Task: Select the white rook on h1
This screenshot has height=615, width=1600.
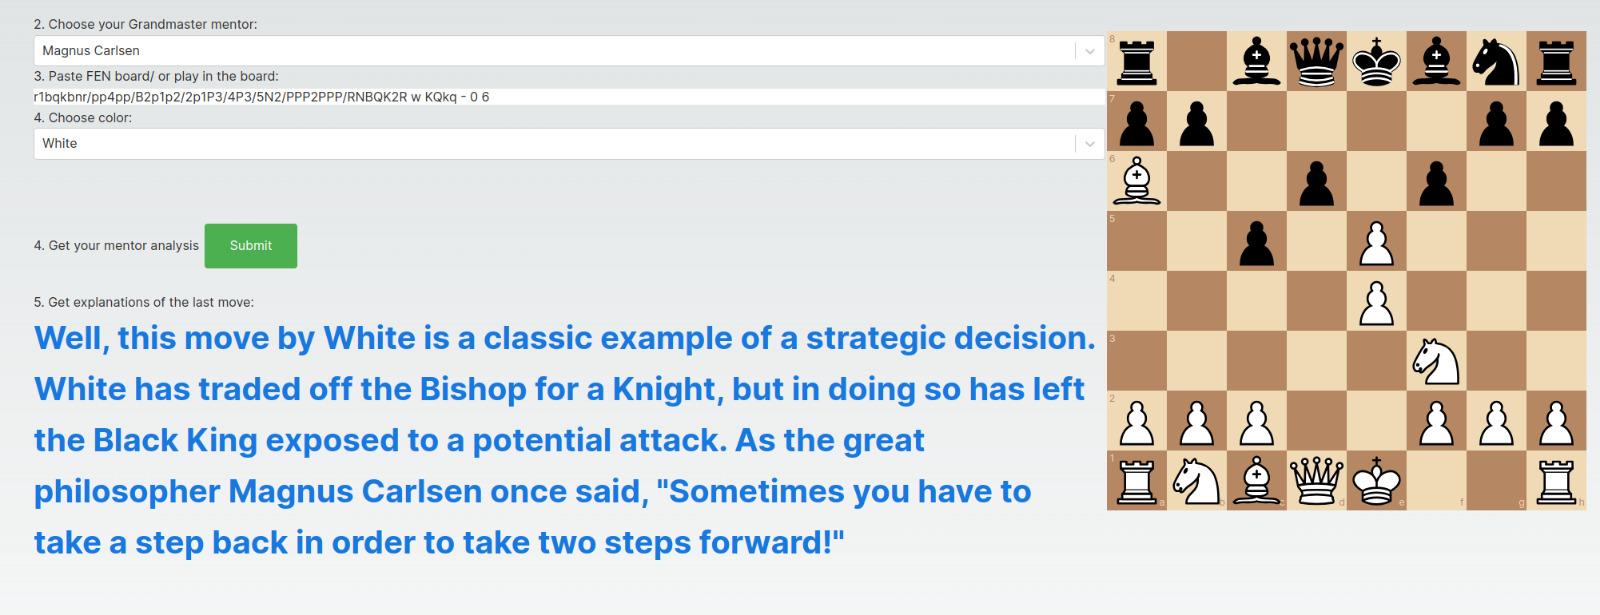Action: (1557, 481)
